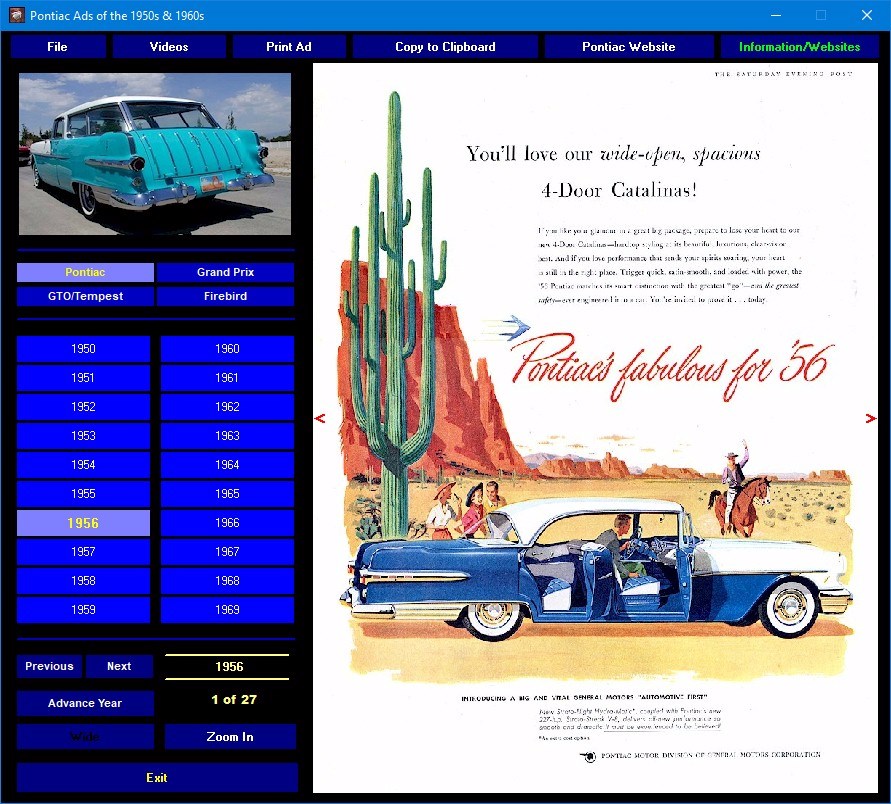Select the Grand Prix model category

coord(226,272)
